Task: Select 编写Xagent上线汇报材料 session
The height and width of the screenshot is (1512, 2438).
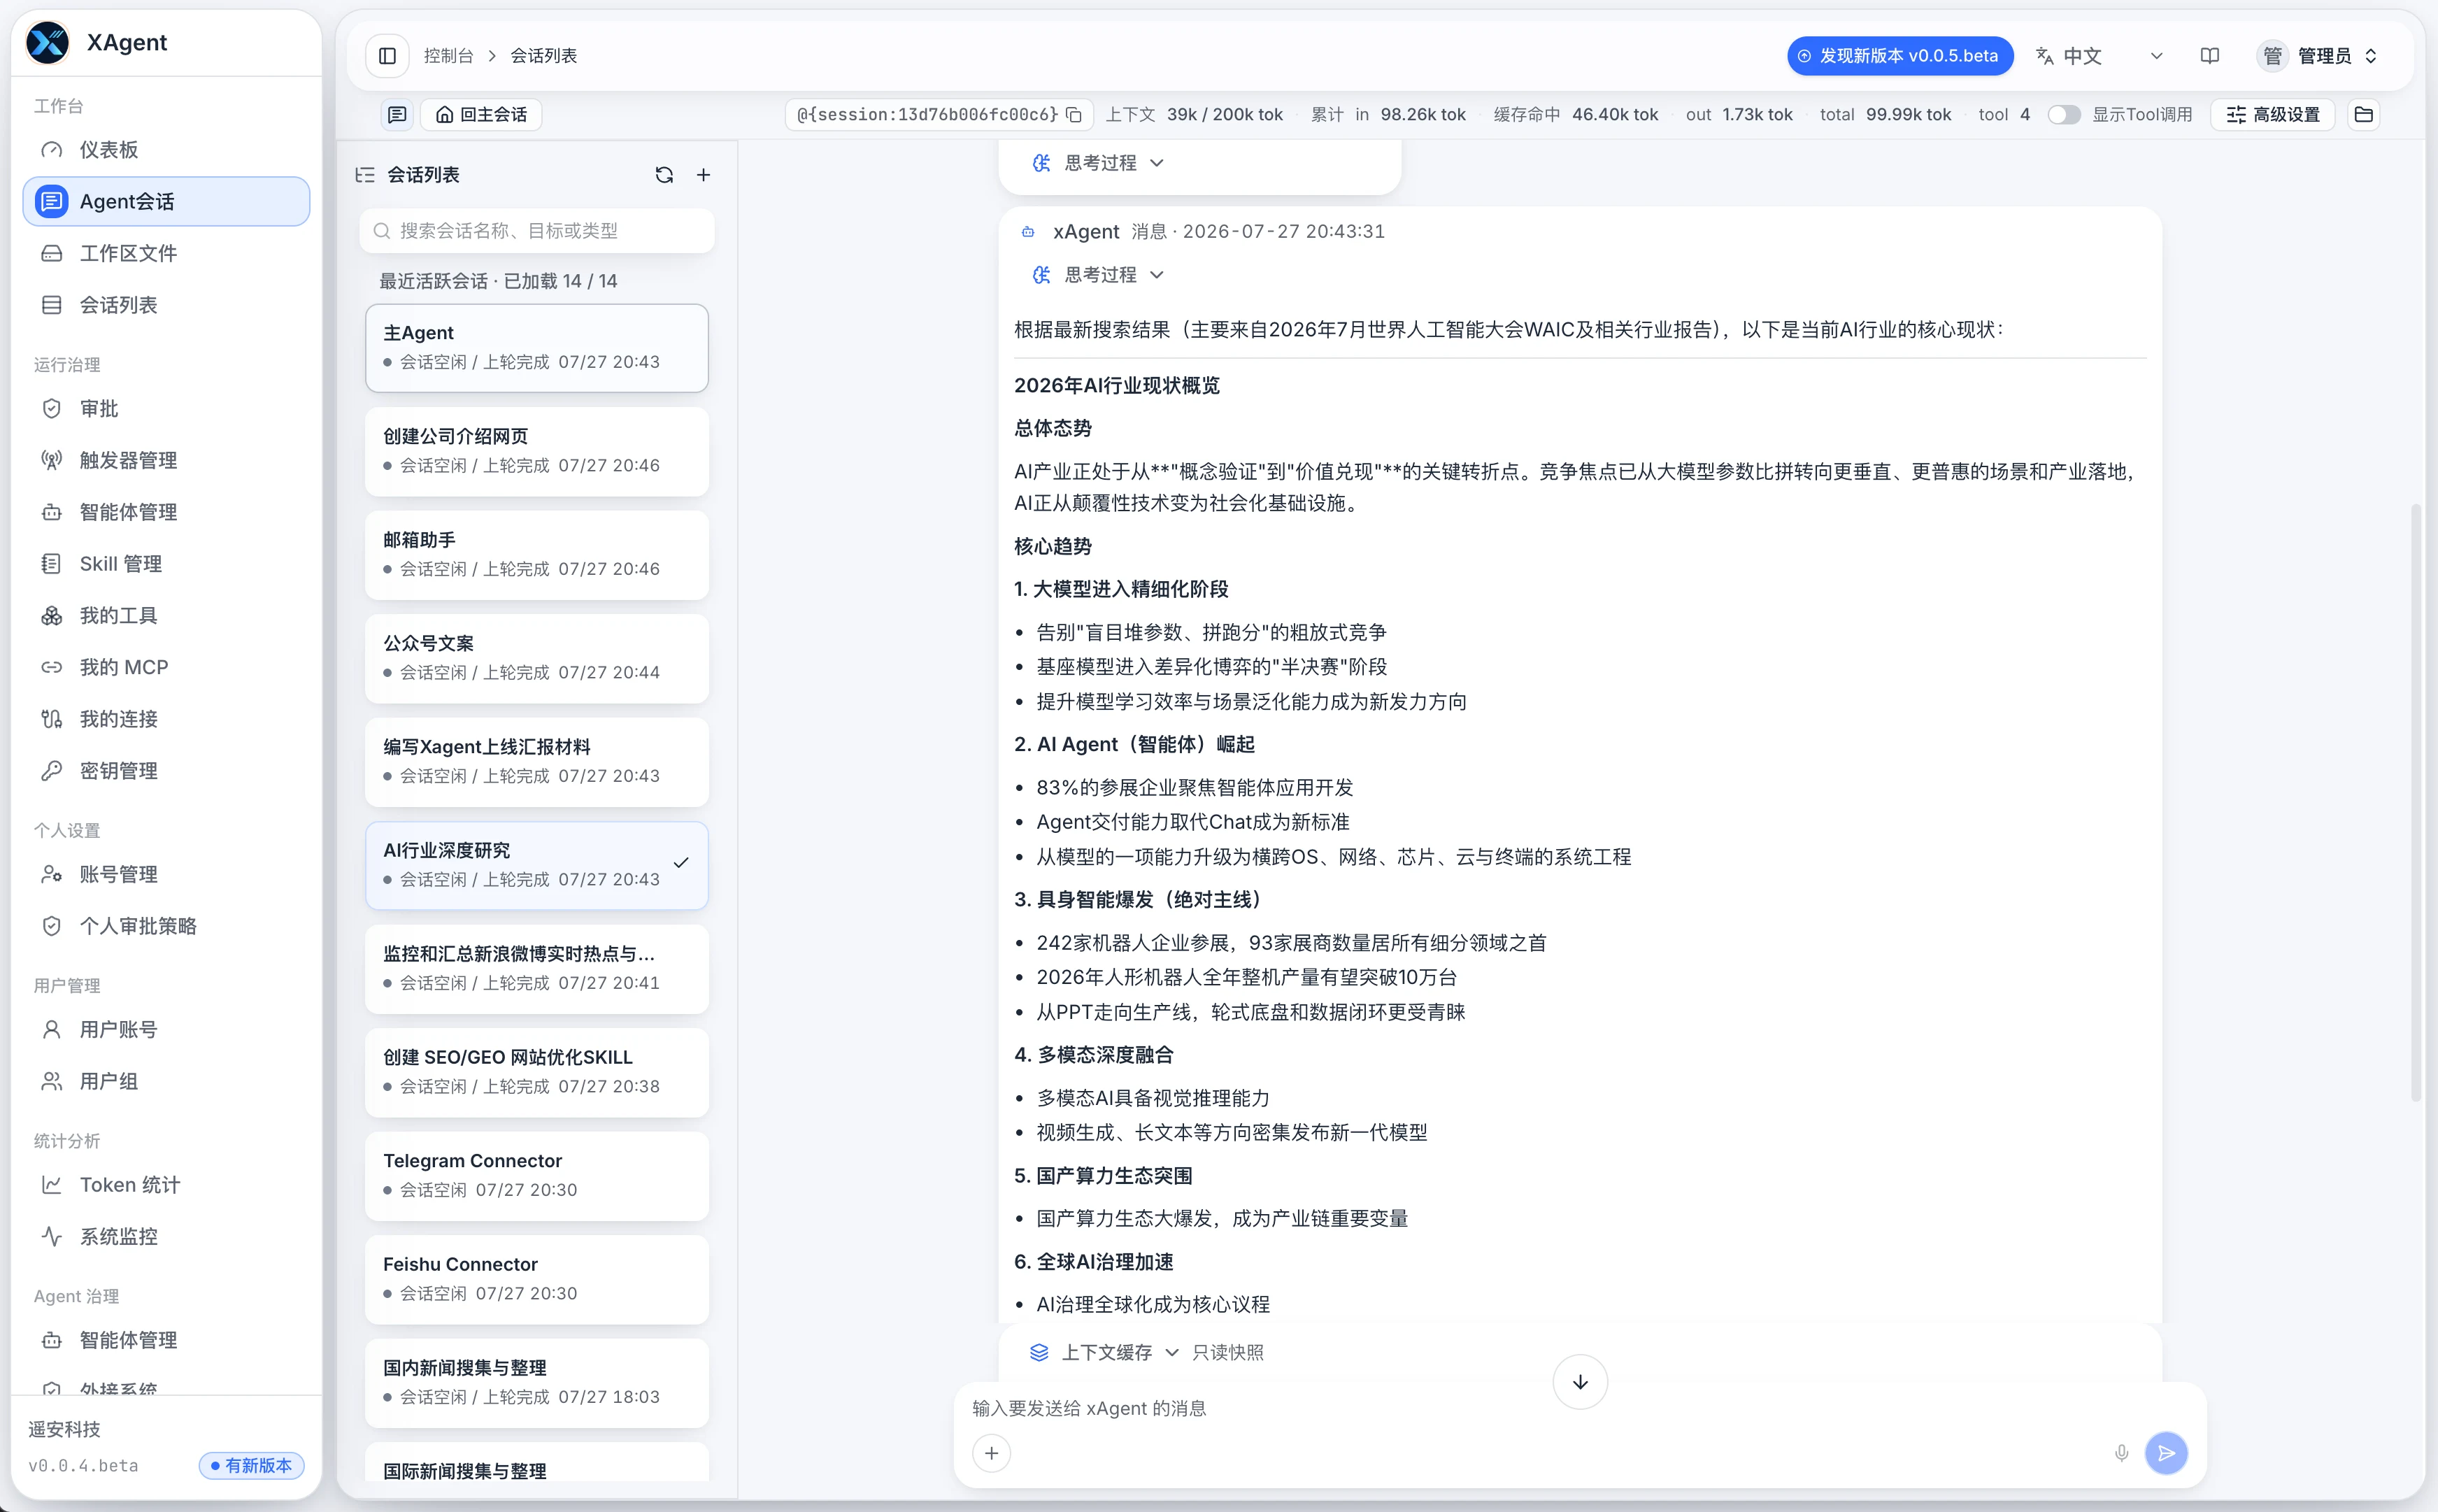Action: click(x=537, y=762)
